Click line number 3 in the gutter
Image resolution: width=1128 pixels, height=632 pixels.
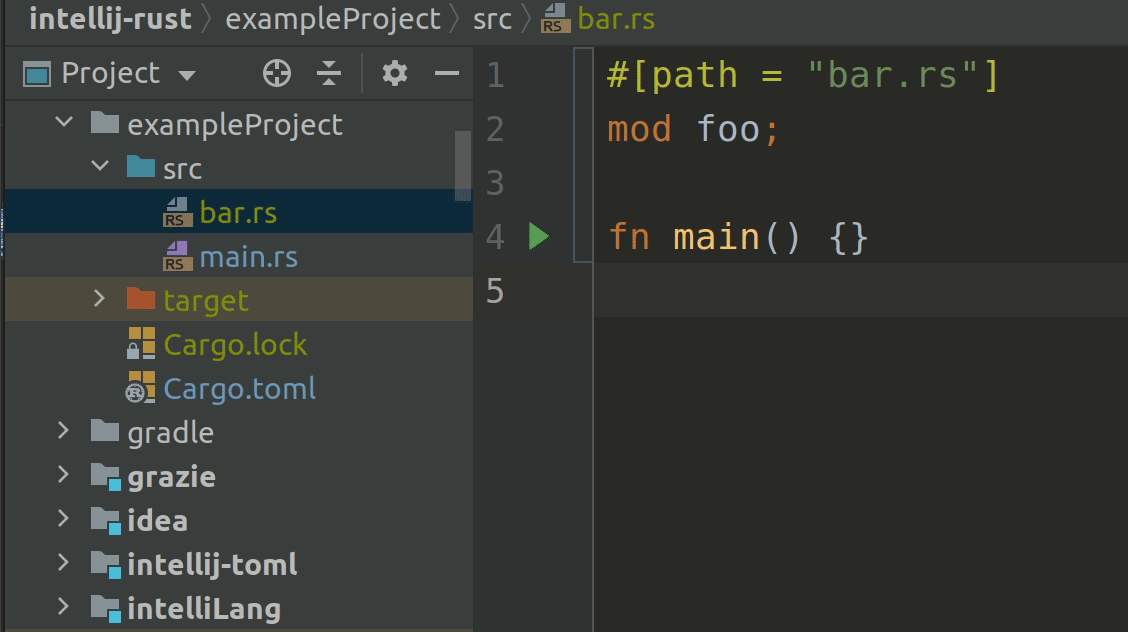pyautogui.click(x=495, y=183)
